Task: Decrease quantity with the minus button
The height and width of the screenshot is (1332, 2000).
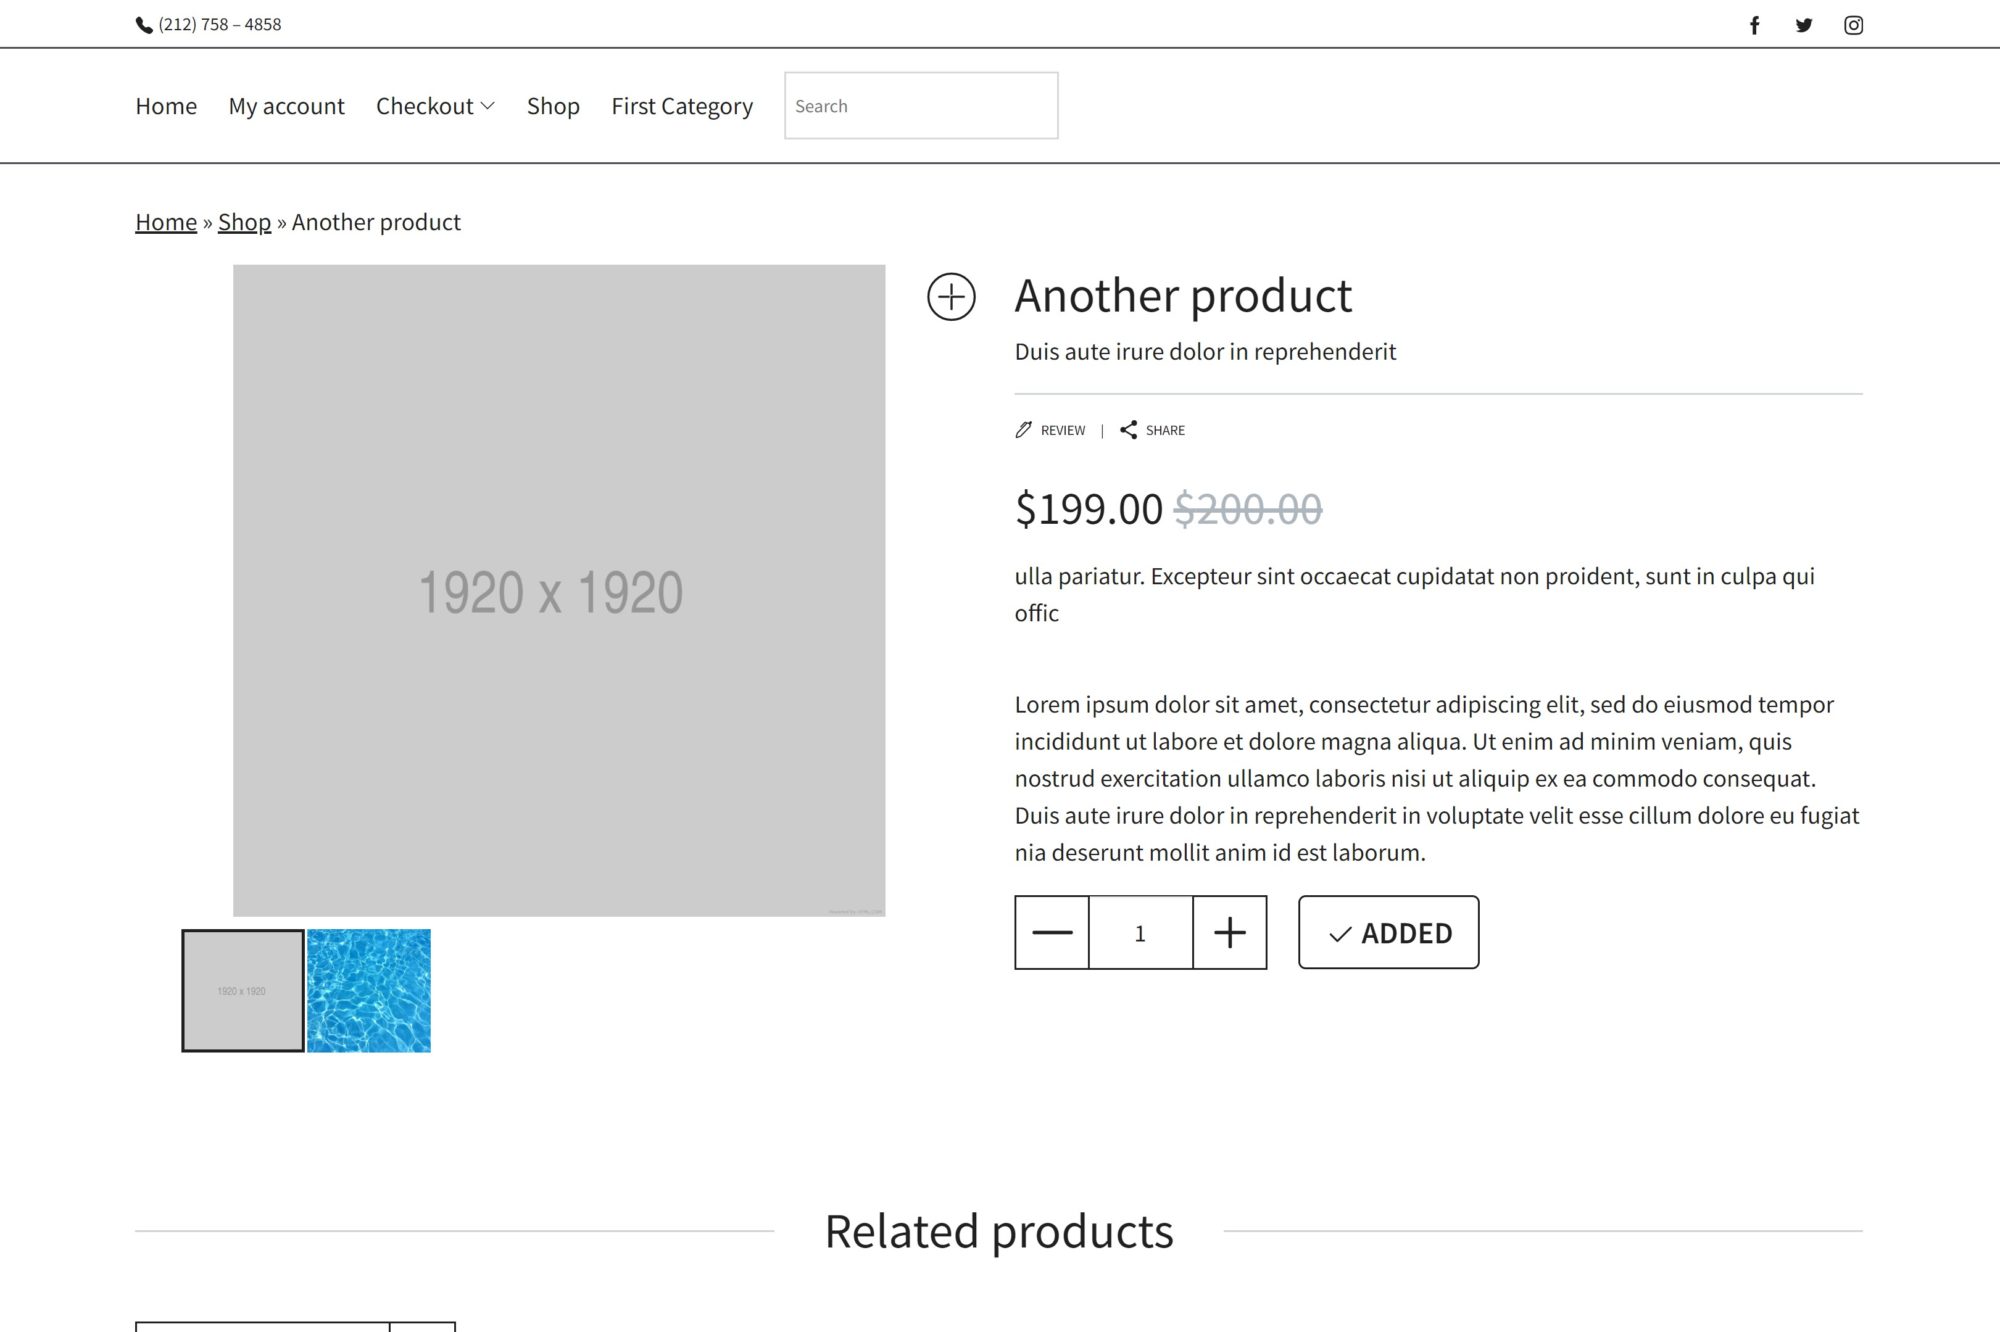Action: (x=1052, y=932)
